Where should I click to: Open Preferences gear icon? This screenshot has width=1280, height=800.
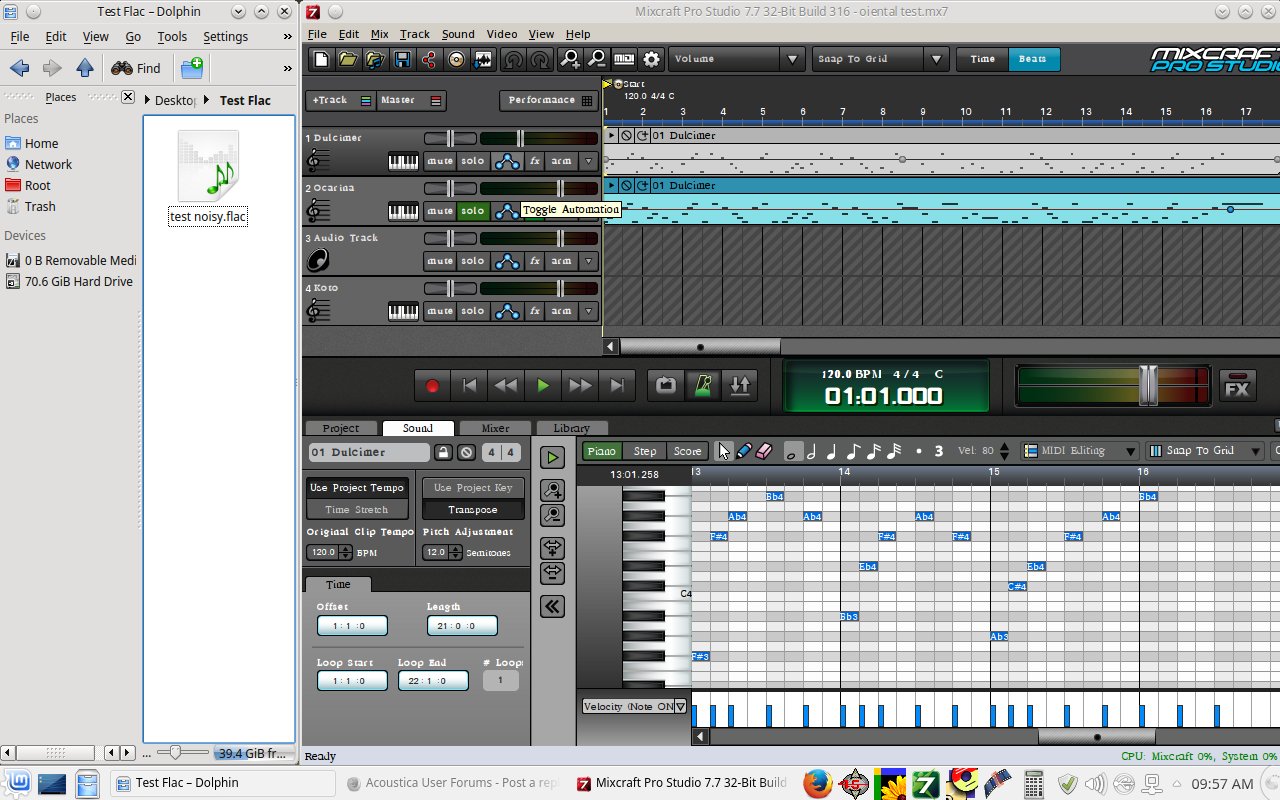point(651,59)
